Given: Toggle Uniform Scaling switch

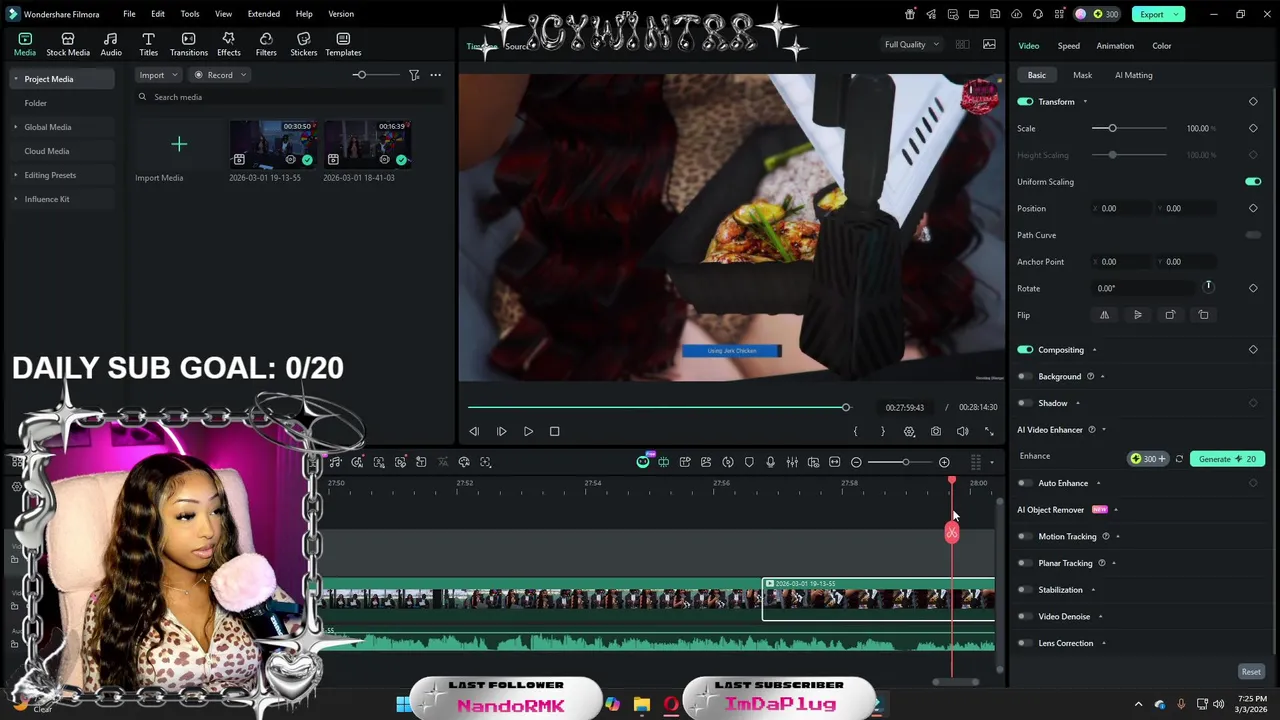Looking at the screenshot, I should tap(1253, 182).
